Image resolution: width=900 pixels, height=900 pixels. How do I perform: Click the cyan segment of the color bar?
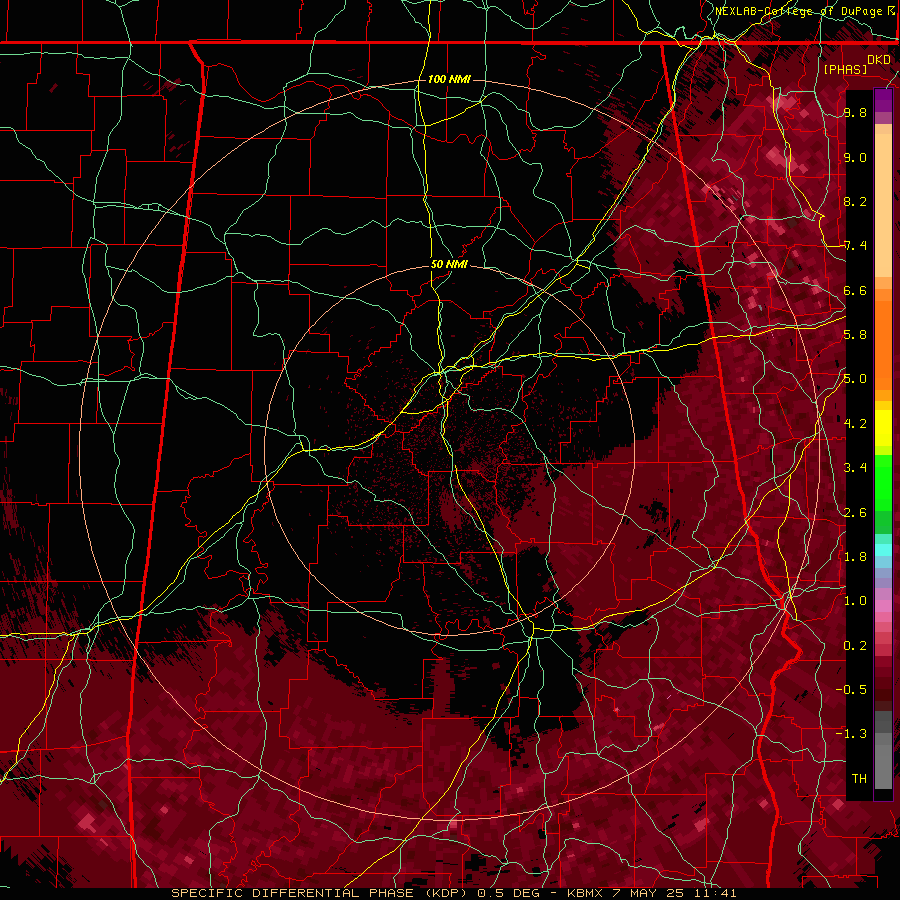click(883, 549)
